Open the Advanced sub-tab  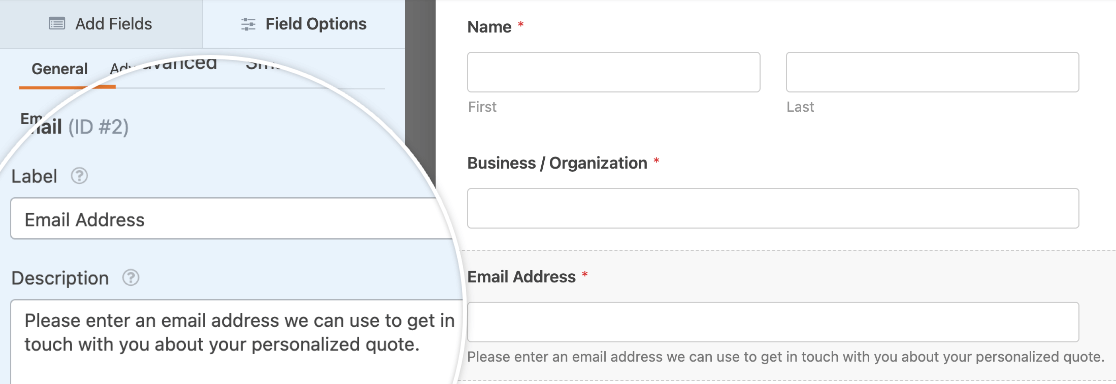tap(164, 64)
